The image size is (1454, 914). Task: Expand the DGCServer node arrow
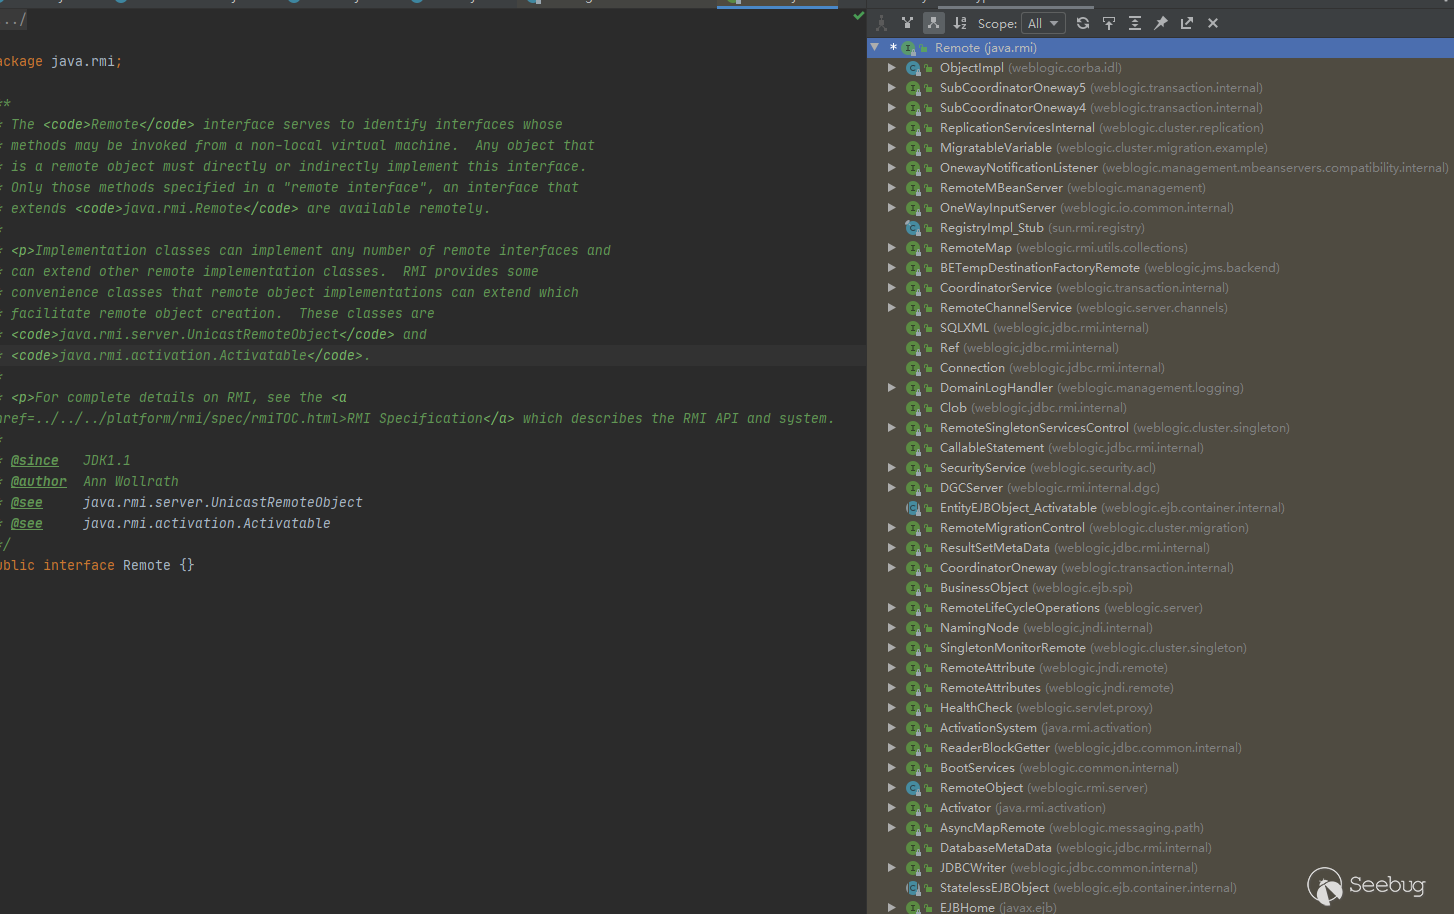point(891,488)
